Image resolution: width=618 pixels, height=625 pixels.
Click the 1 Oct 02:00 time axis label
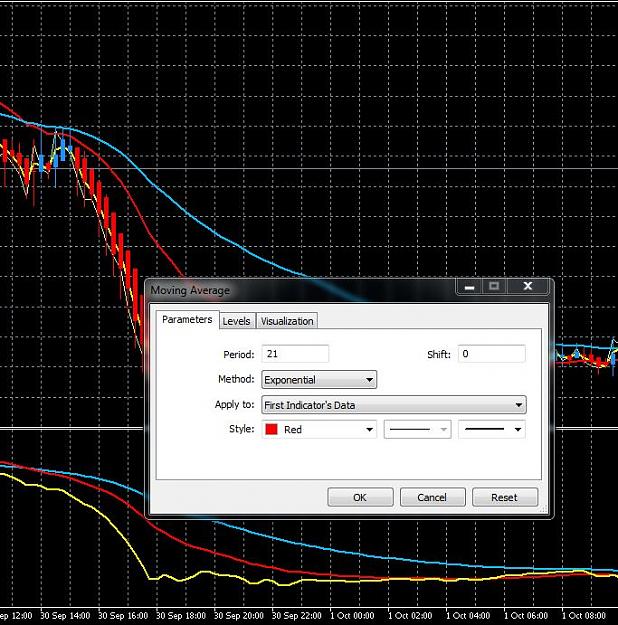coord(410,616)
